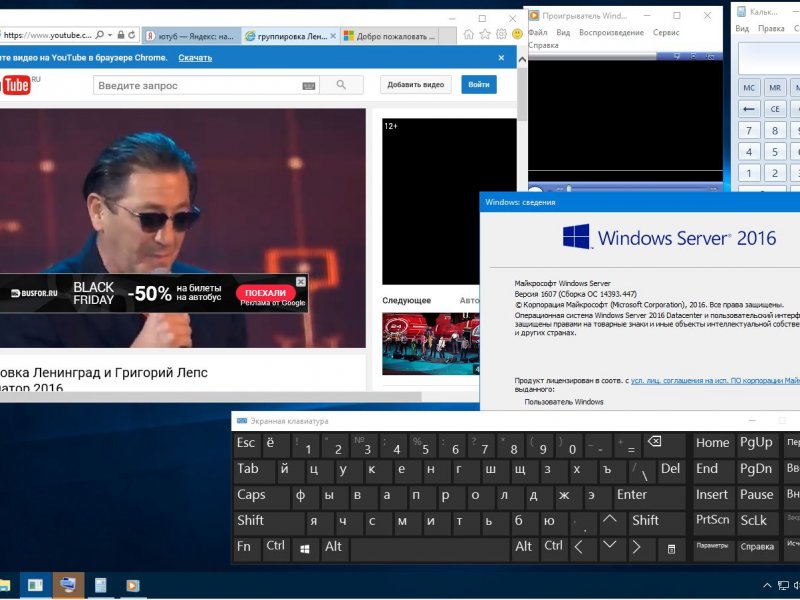Click the Calculator display field
The height and width of the screenshot is (600, 800).
click(x=769, y=58)
